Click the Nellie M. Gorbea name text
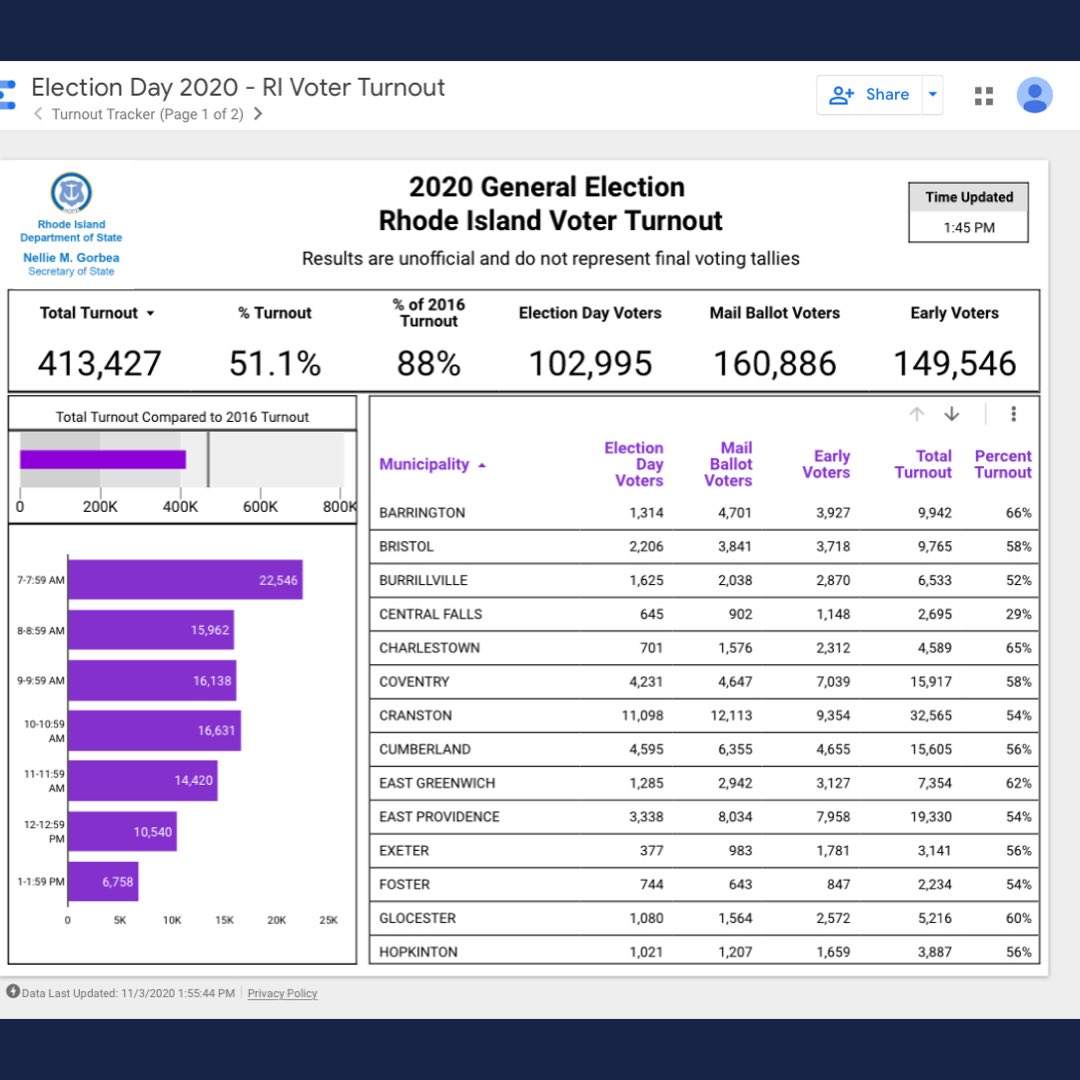The height and width of the screenshot is (1080, 1080). click(x=71, y=258)
